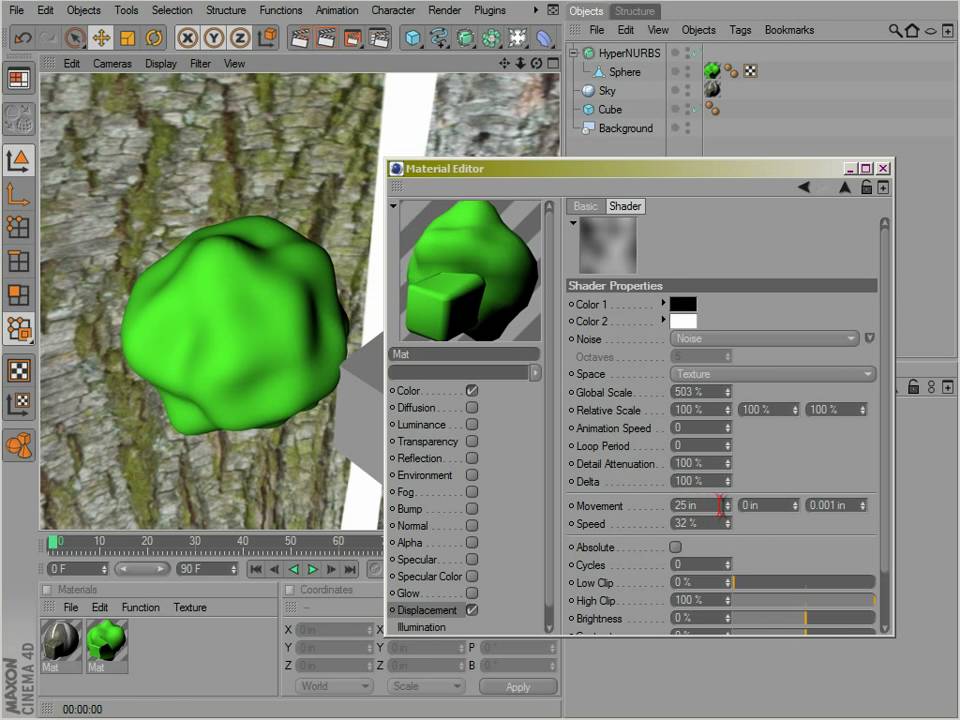Add a Cube primitive object
The height and width of the screenshot is (720, 960).
413,39
